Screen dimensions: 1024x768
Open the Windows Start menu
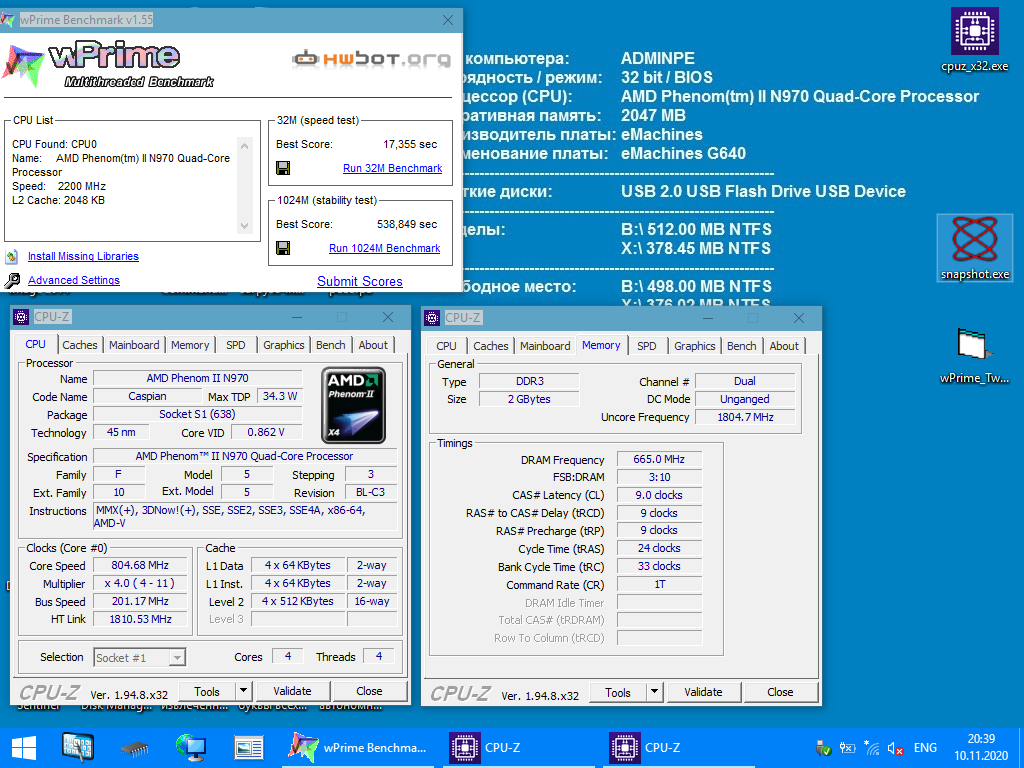tap(24, 748)
